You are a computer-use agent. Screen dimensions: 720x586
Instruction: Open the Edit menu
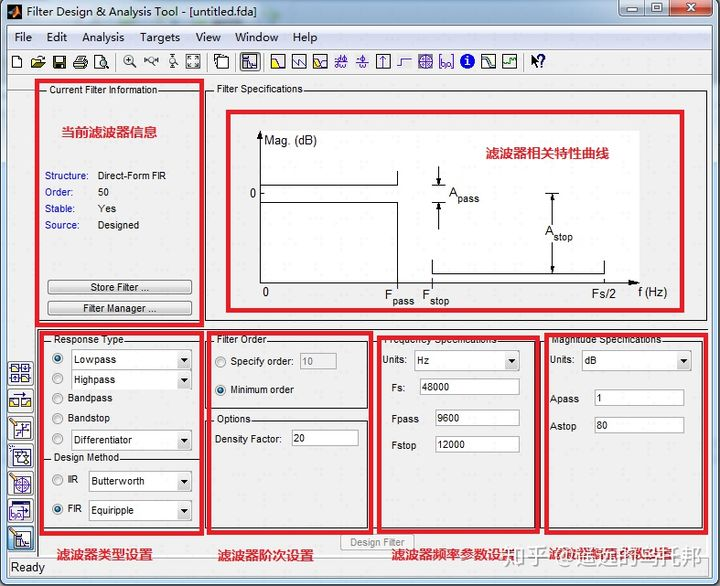tap(56, 37)
